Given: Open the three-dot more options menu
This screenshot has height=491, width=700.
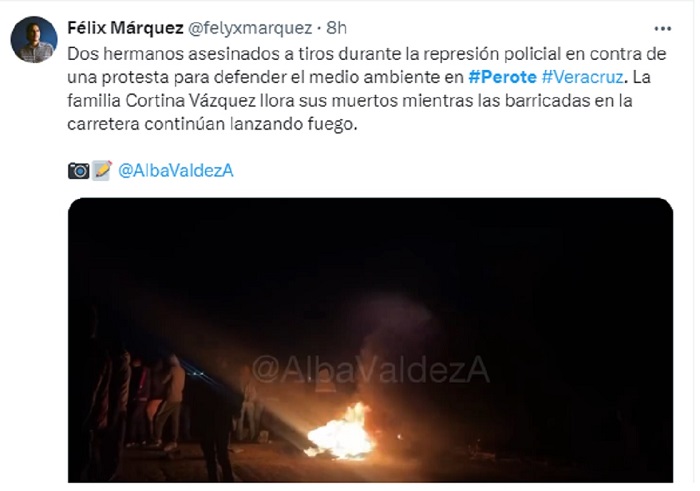Looking at the screenshot, I should pos(662,29).
